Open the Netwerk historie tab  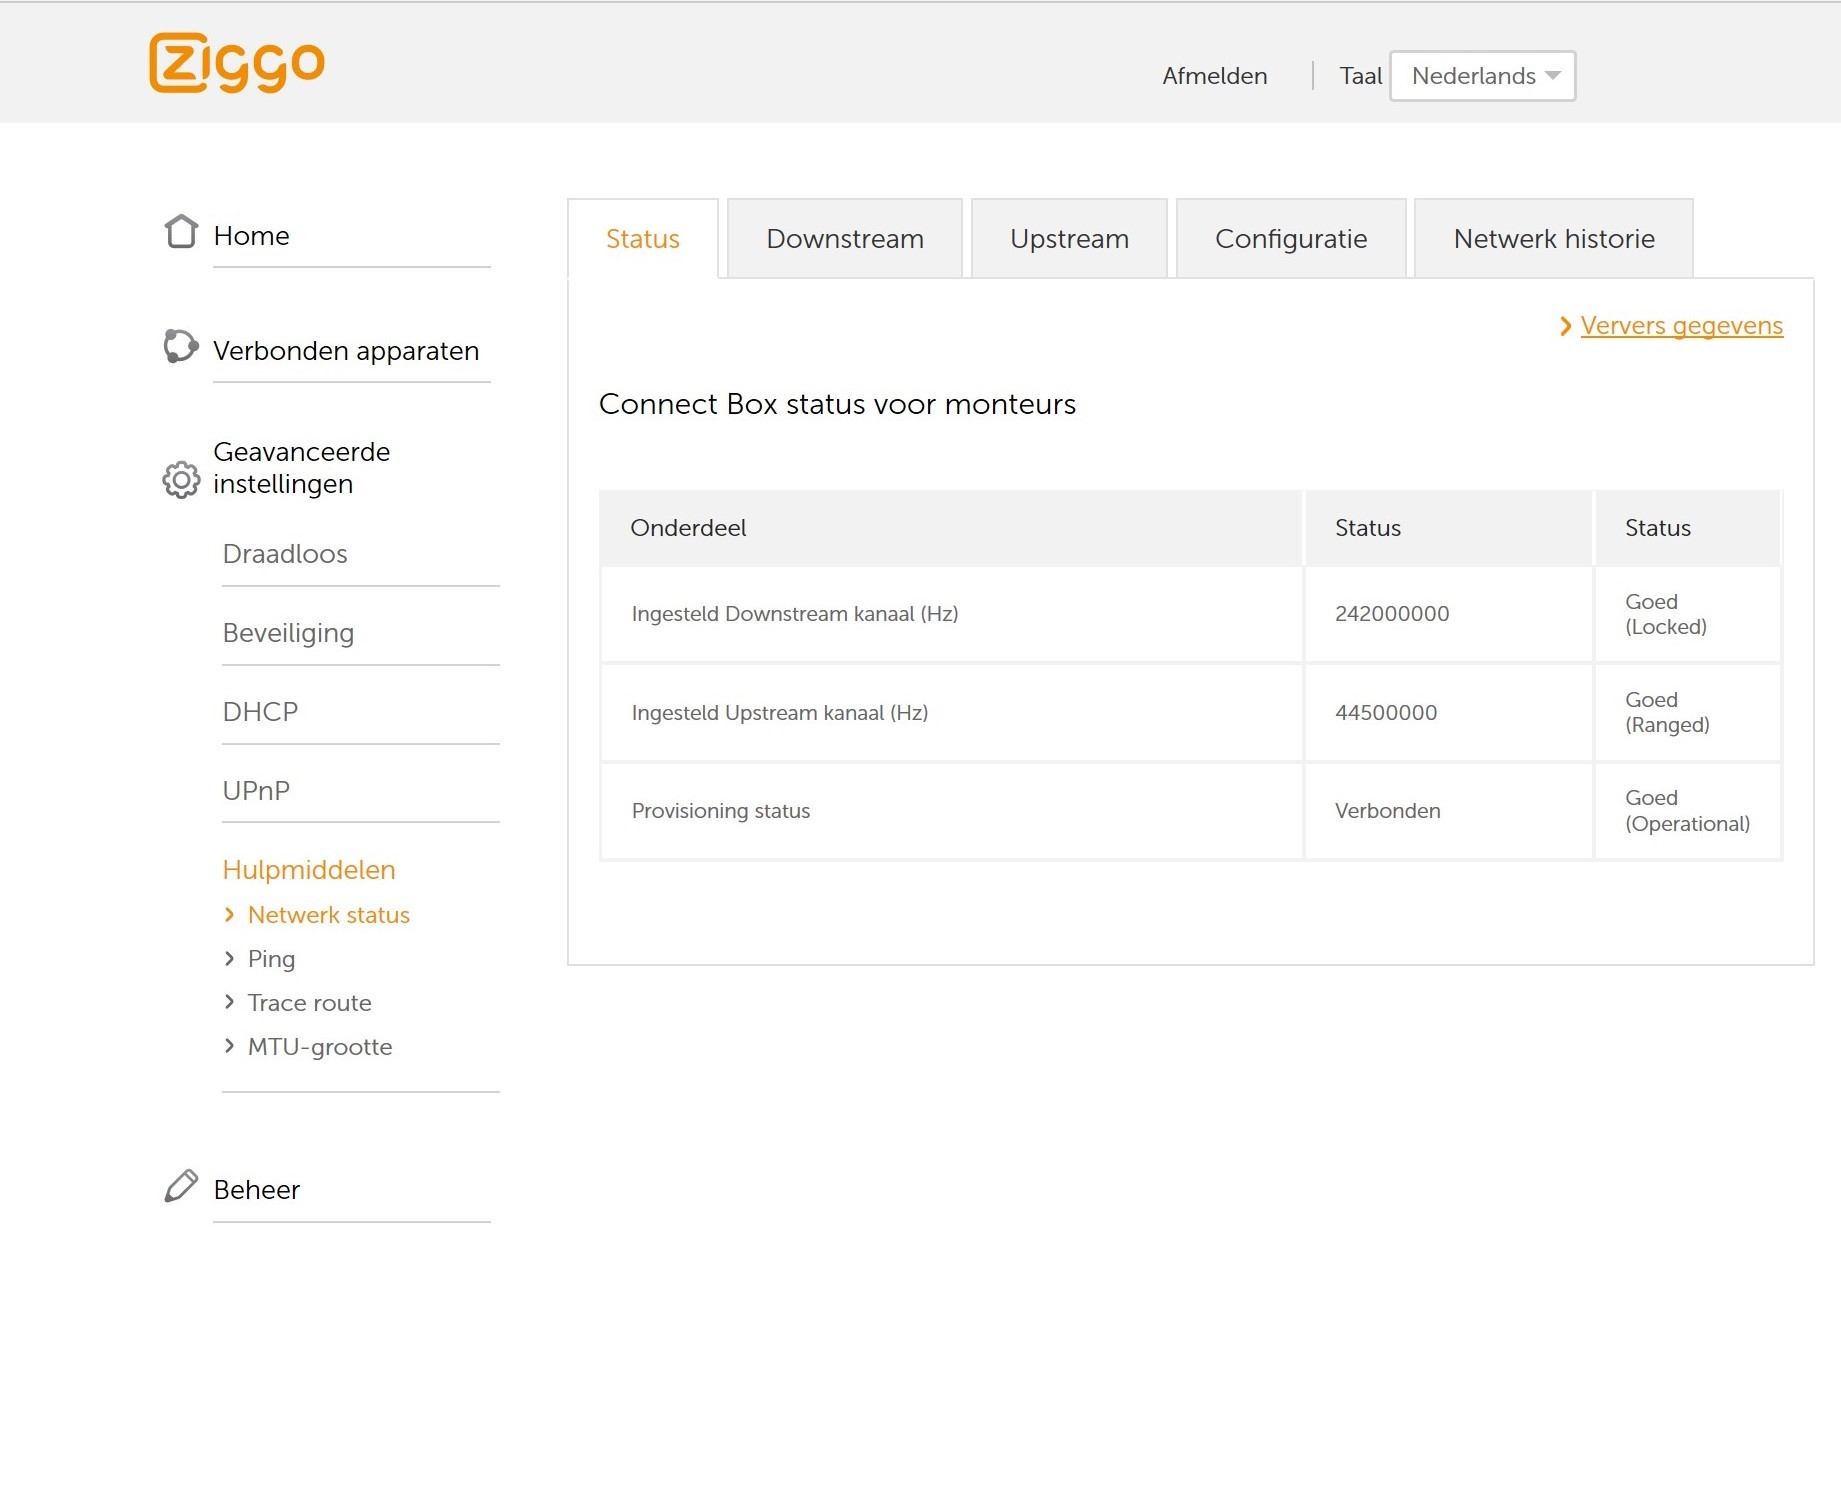[x=1553, y=239]
